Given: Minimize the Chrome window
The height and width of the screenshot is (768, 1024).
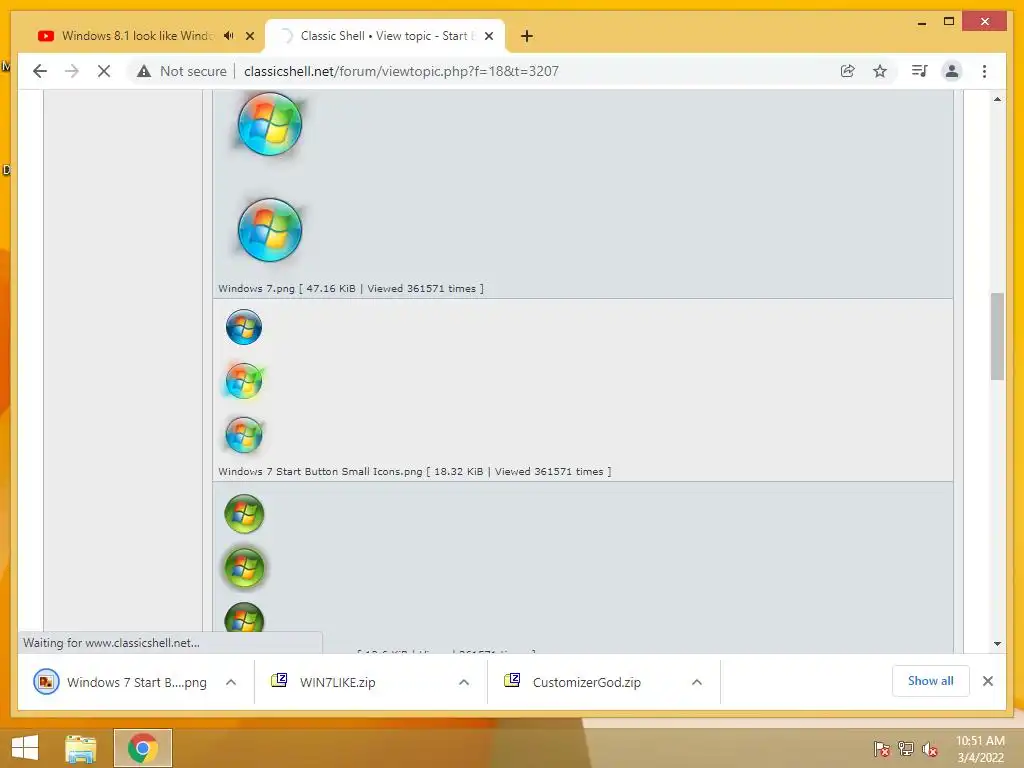Looking at the screenshot, I should (x=921, y=22).
